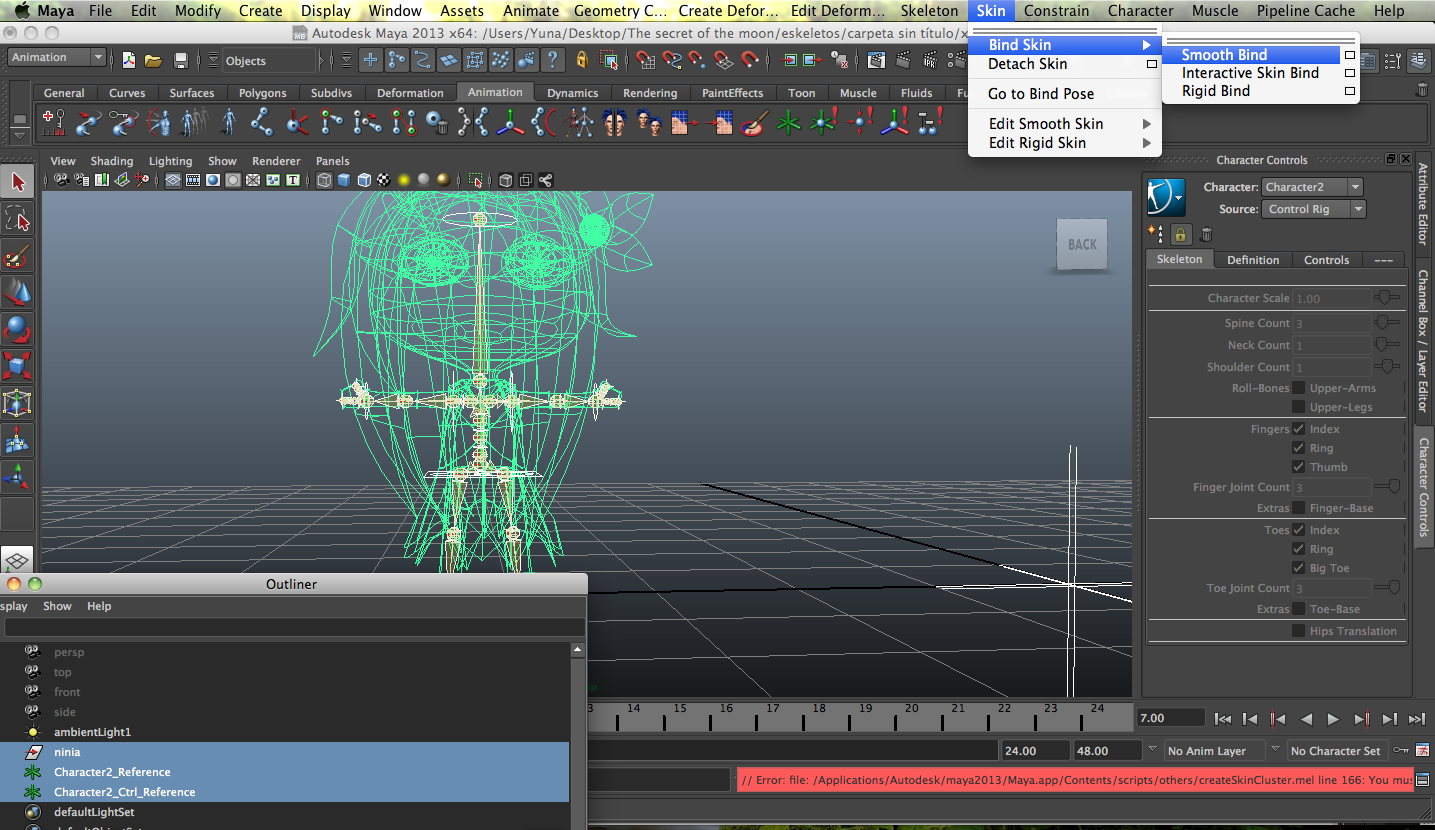Uncheck the Fingers Thumb checkbox

click(1298, 467)
